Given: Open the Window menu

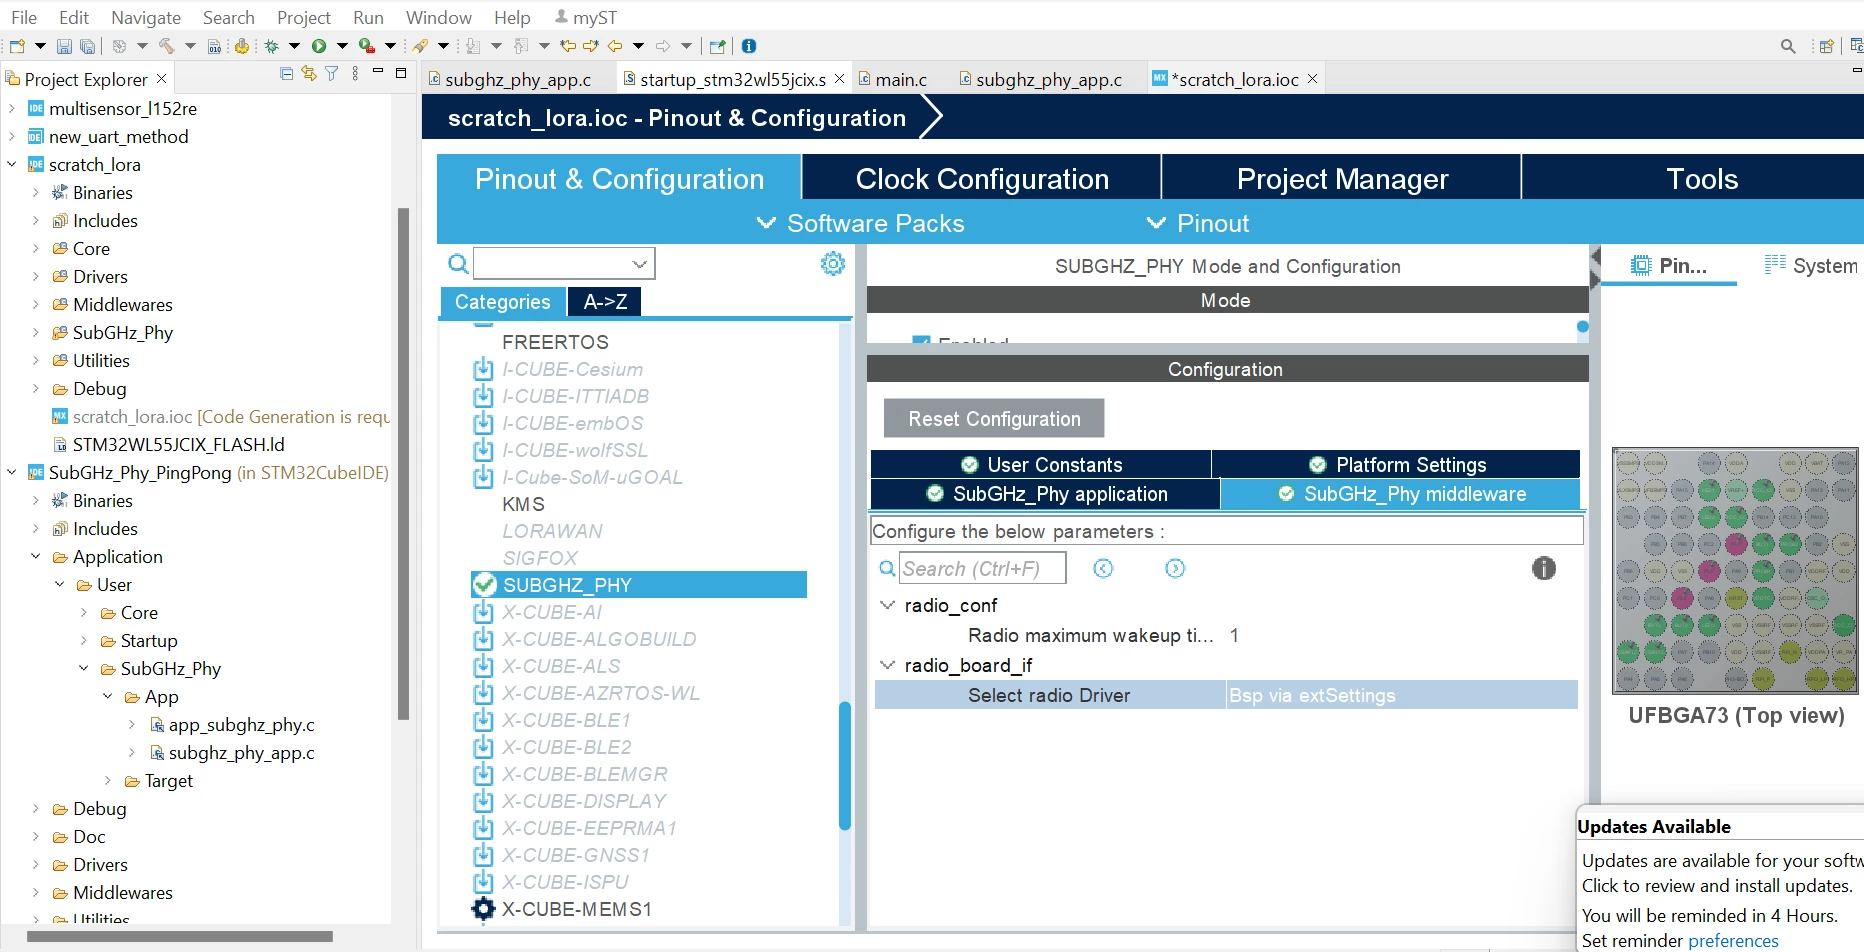Looking at the screenshot, I should (438, 17).
